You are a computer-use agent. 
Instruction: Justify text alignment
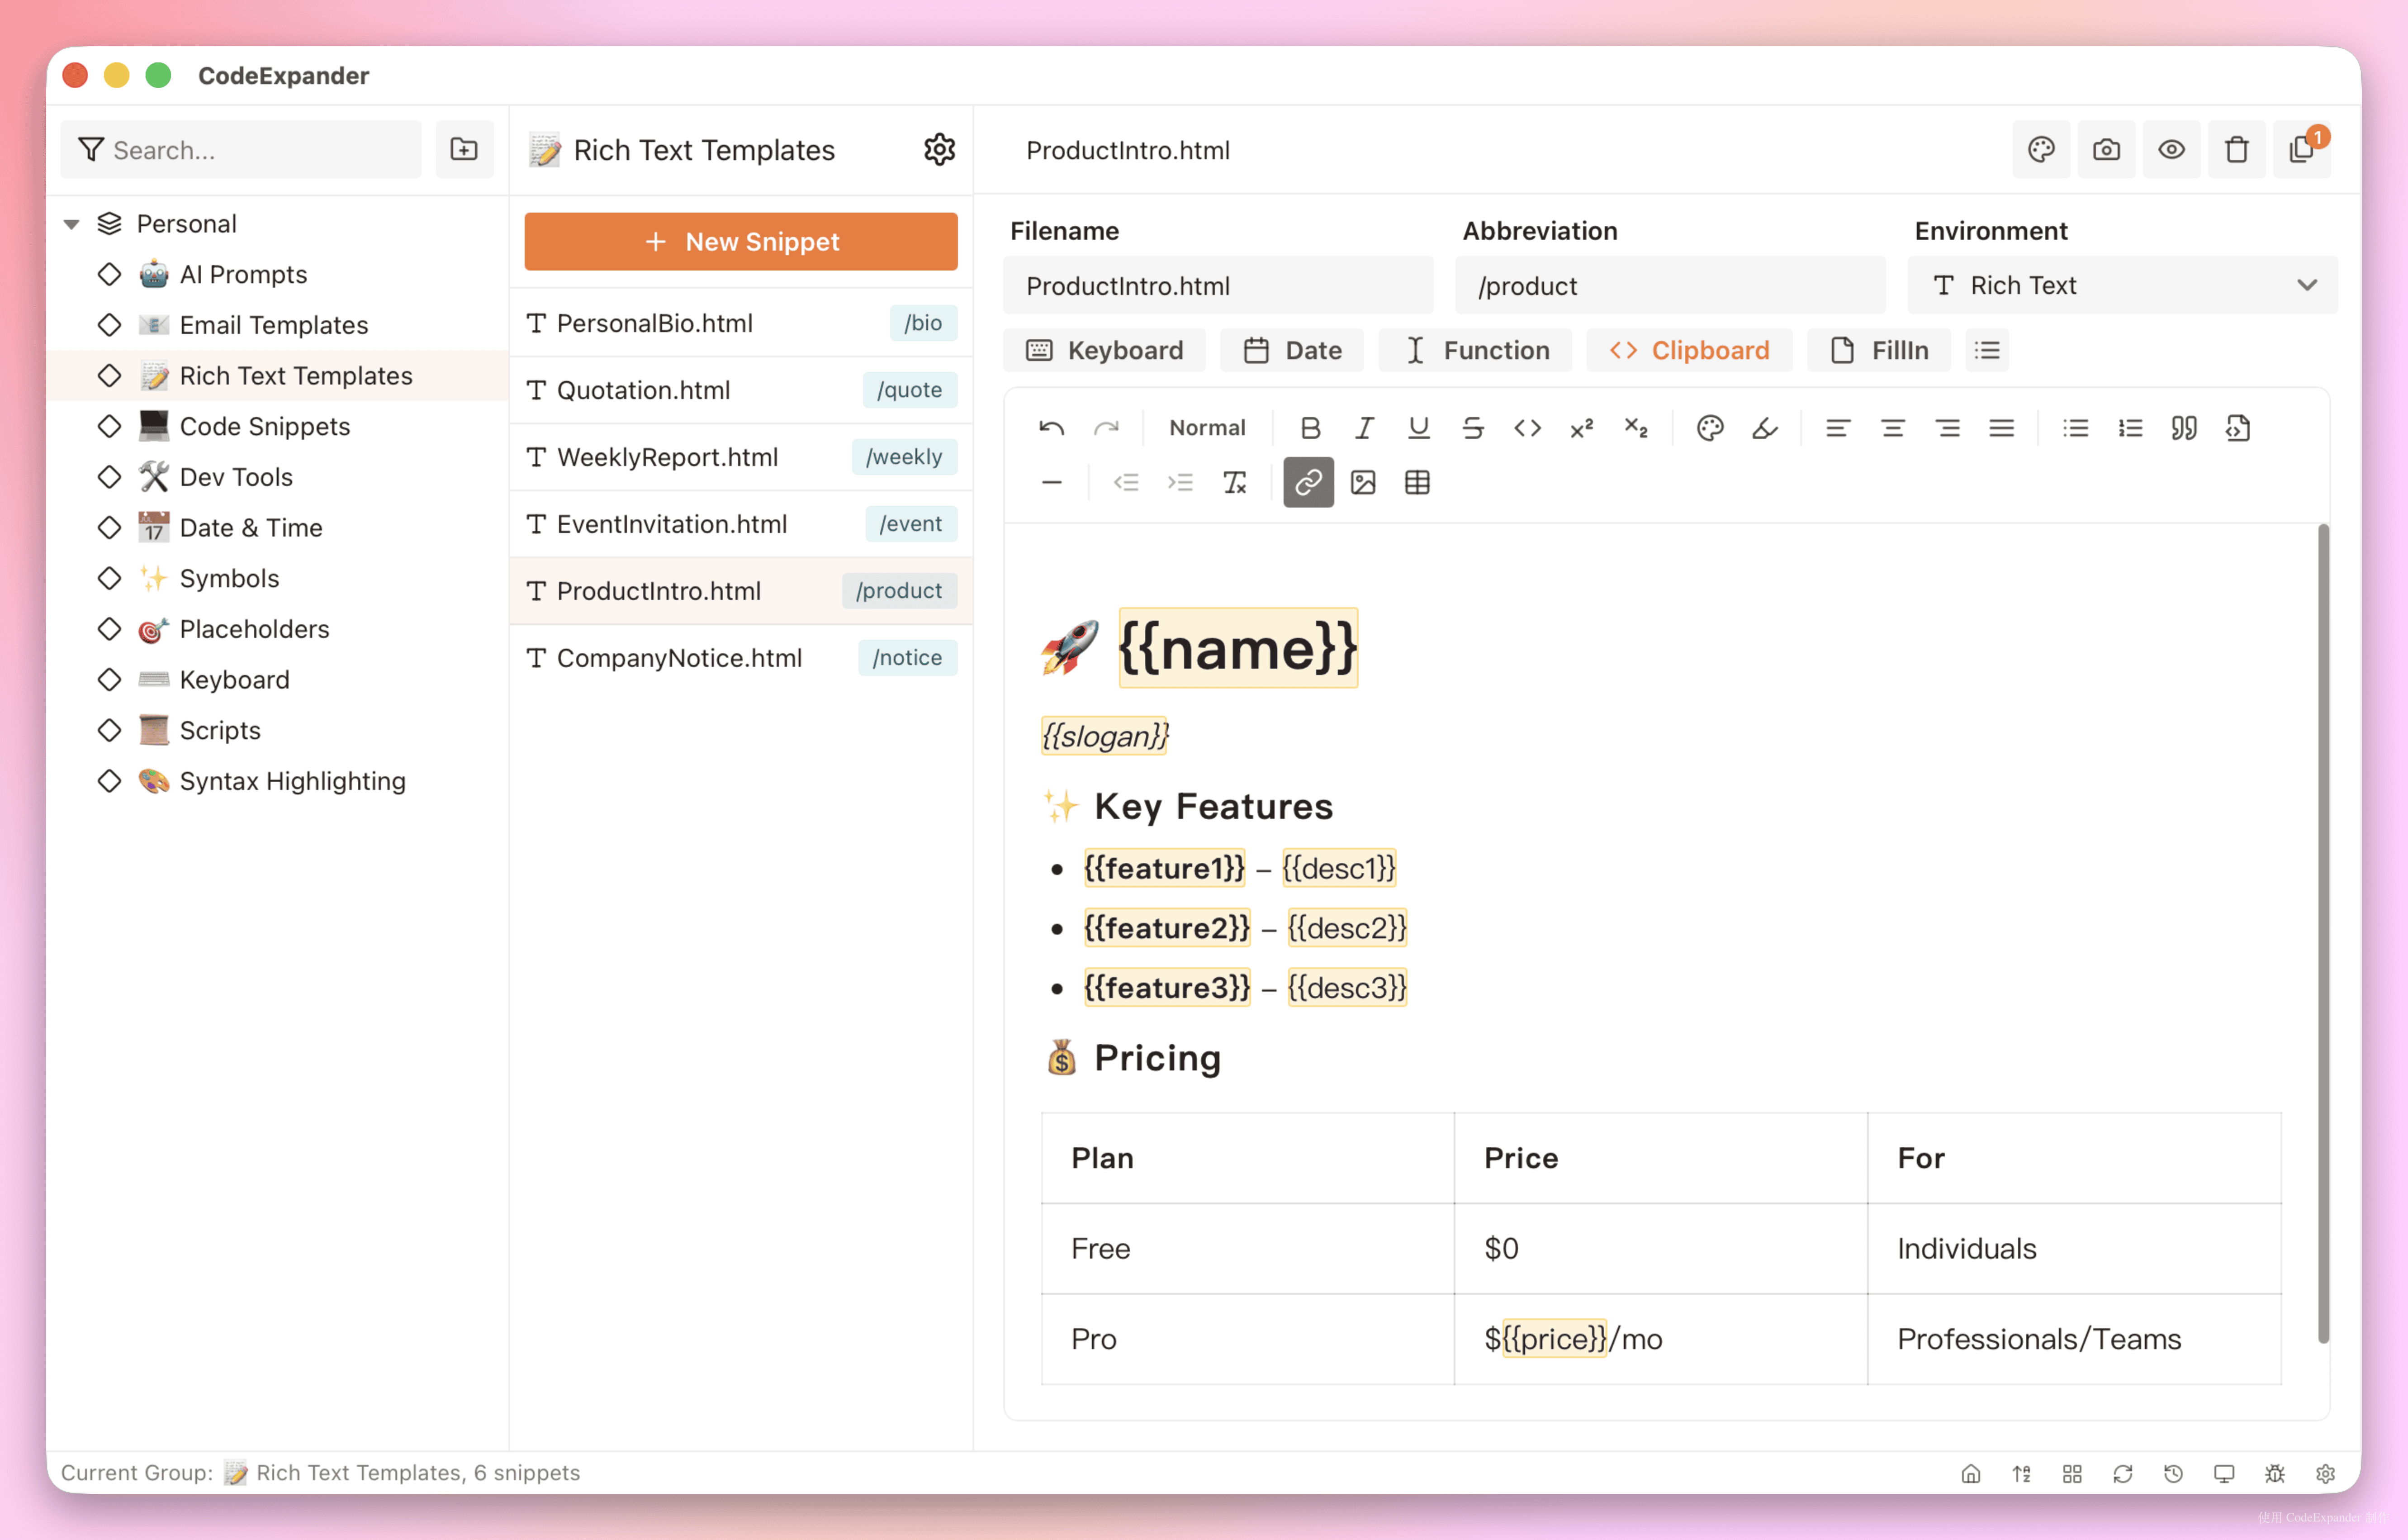(x=2001, y=428)
